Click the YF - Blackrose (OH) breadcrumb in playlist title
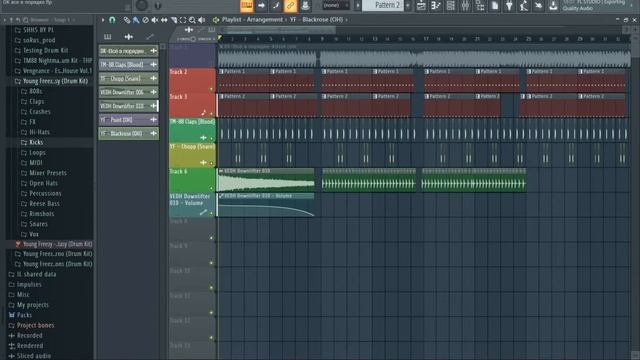Image resolution: width=640 pixels, height=360 pixels. [316, 20]
